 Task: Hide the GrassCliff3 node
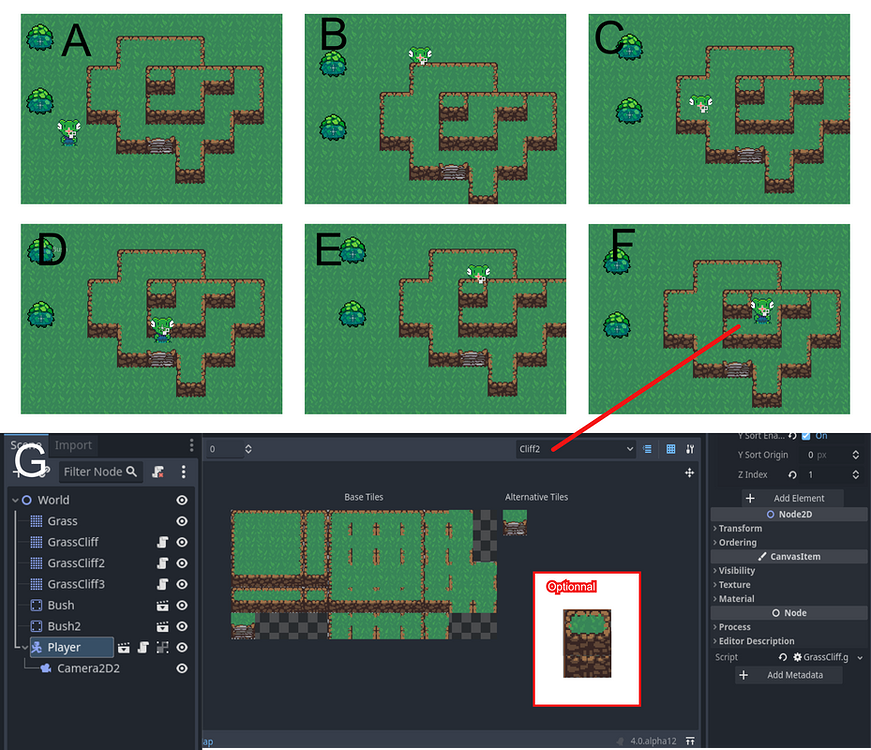click(x=182, y=584)
